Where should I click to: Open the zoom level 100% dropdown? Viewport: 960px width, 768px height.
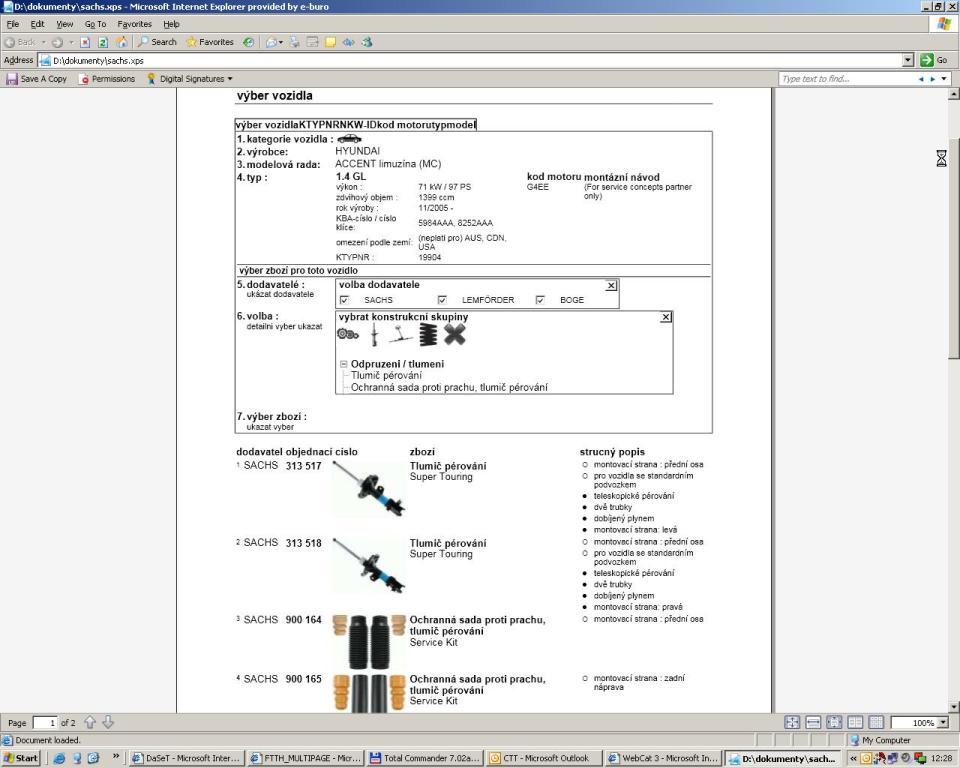pos(943,723)
